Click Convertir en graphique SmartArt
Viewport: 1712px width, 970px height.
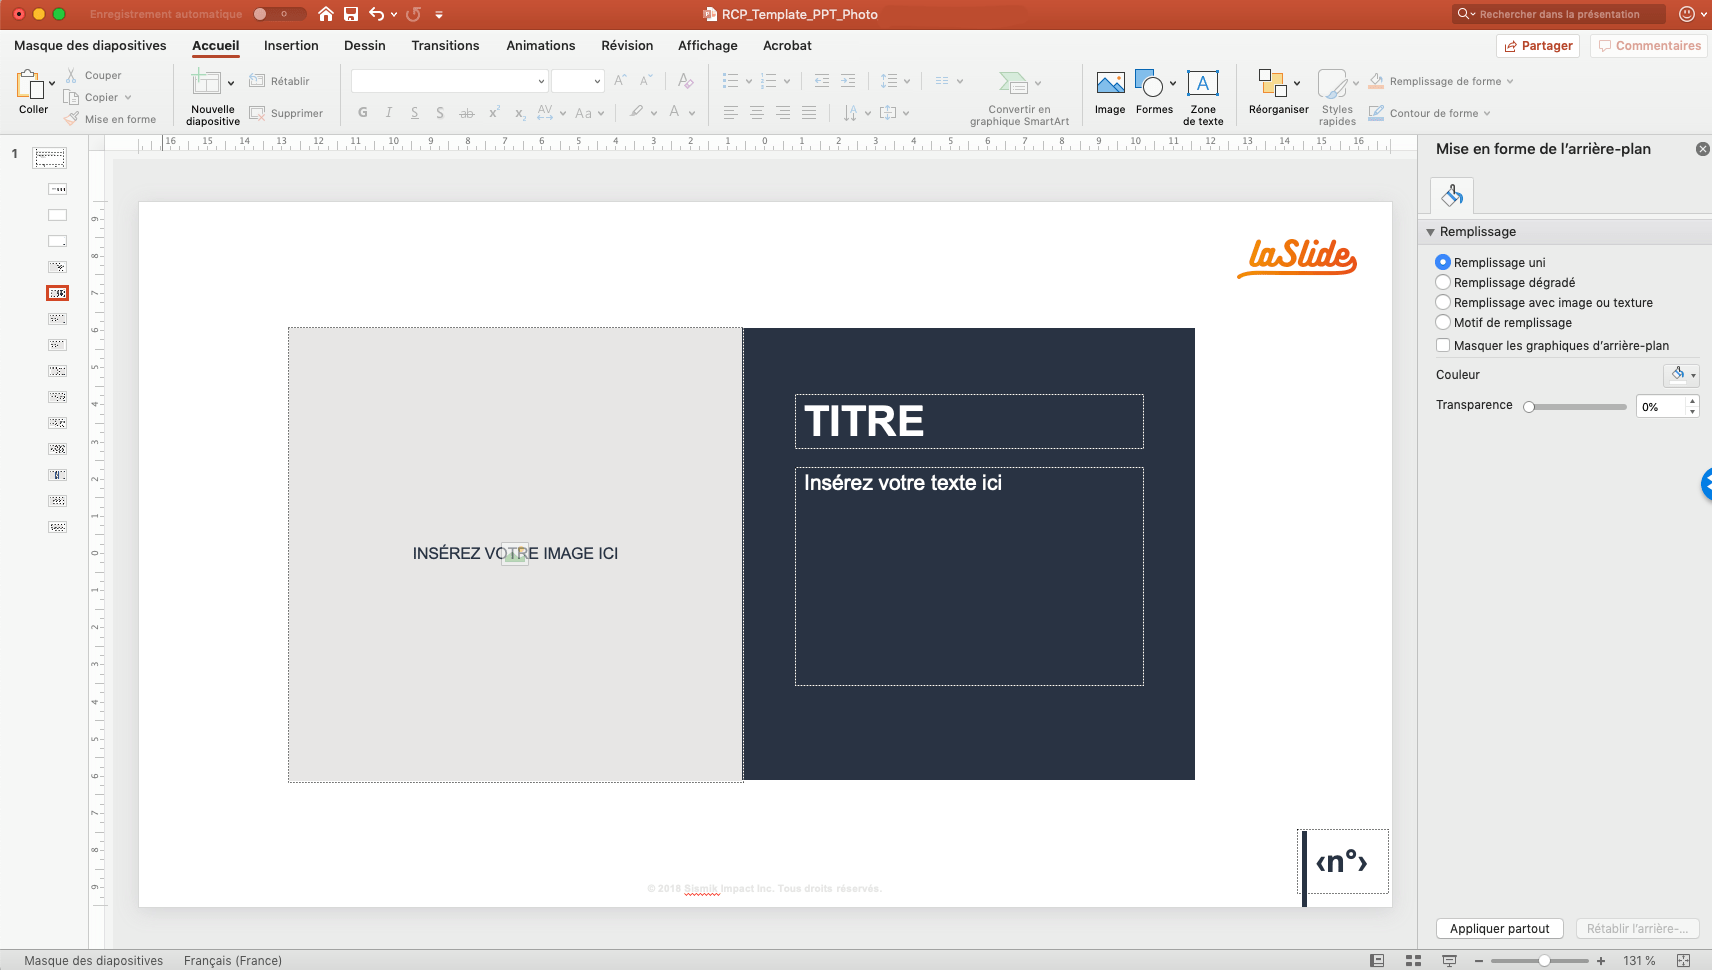1019,98
